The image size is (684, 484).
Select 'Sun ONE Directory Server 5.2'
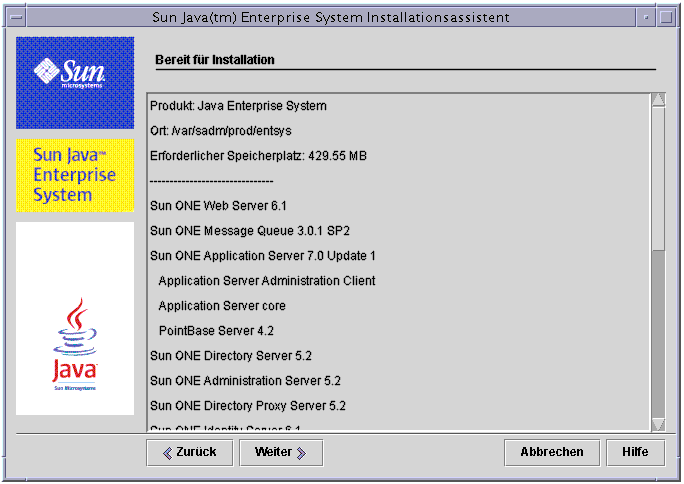tap(231, 356)
